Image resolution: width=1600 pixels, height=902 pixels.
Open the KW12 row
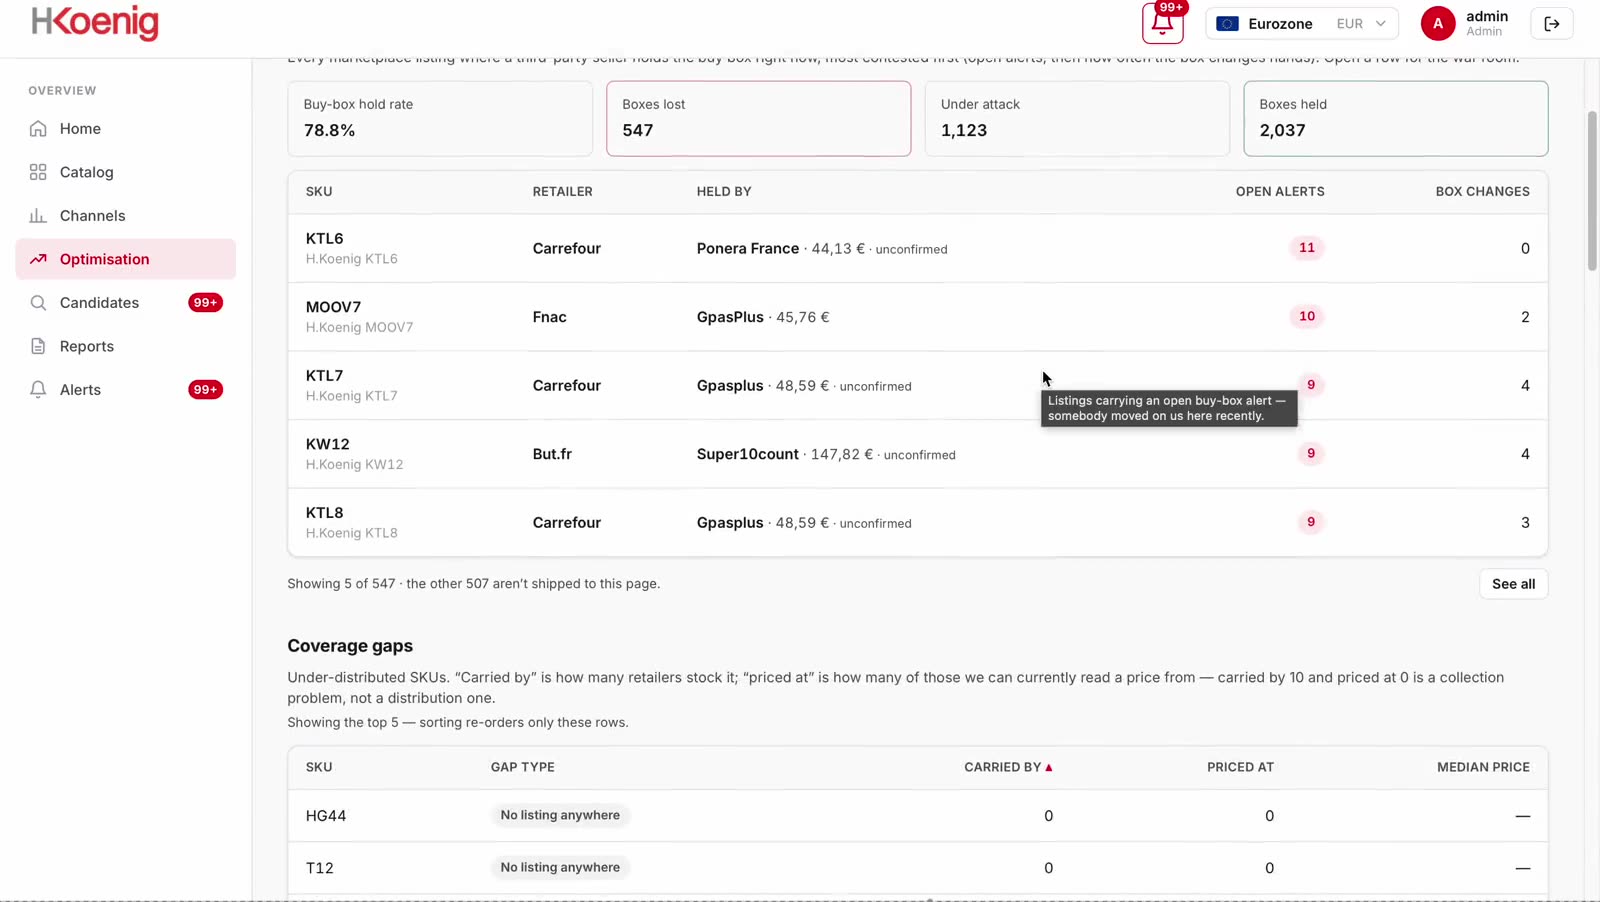click(918, 454)
